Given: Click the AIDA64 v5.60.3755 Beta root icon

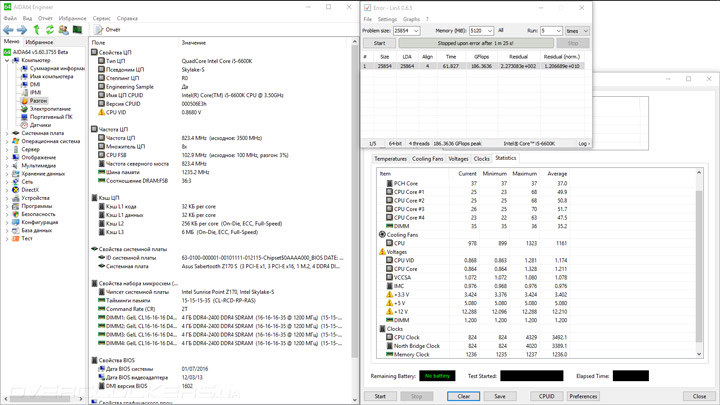Looking at the screenshot, I should [8, 52].
